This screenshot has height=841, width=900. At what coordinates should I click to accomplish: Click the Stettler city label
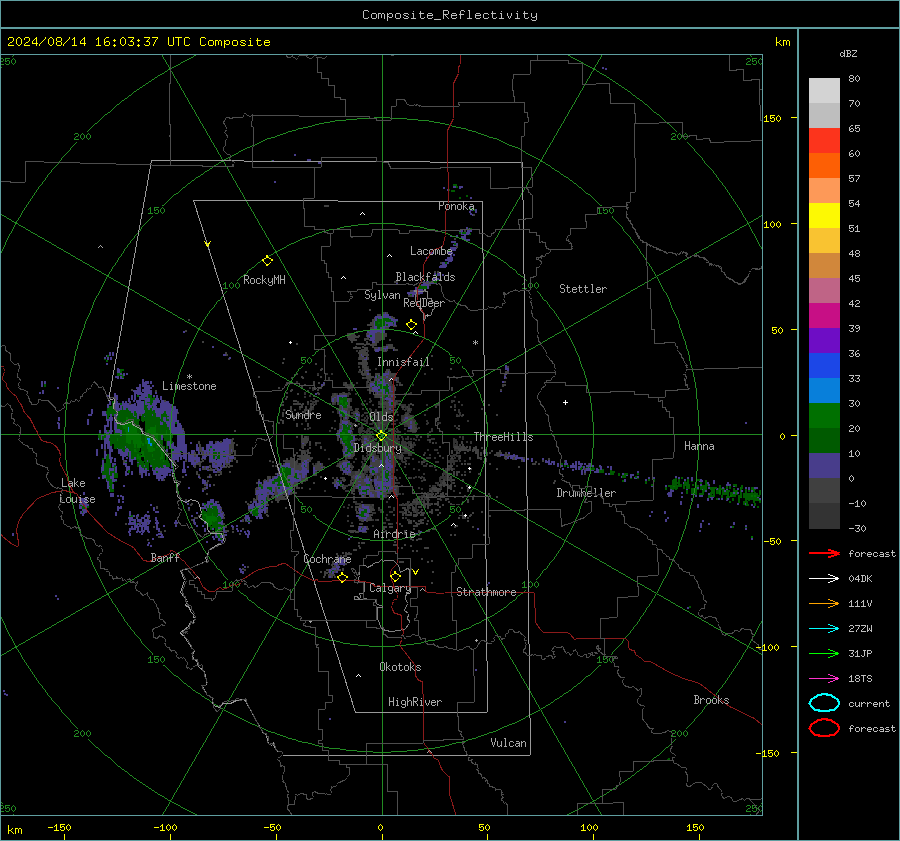click(x=583, y=289)
